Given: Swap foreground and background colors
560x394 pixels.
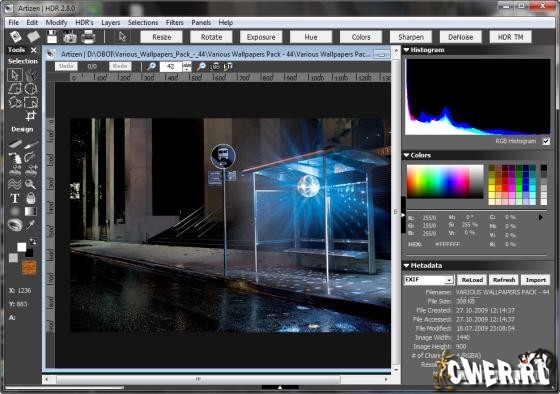Looking at the screenshot, I should [32, 242].
